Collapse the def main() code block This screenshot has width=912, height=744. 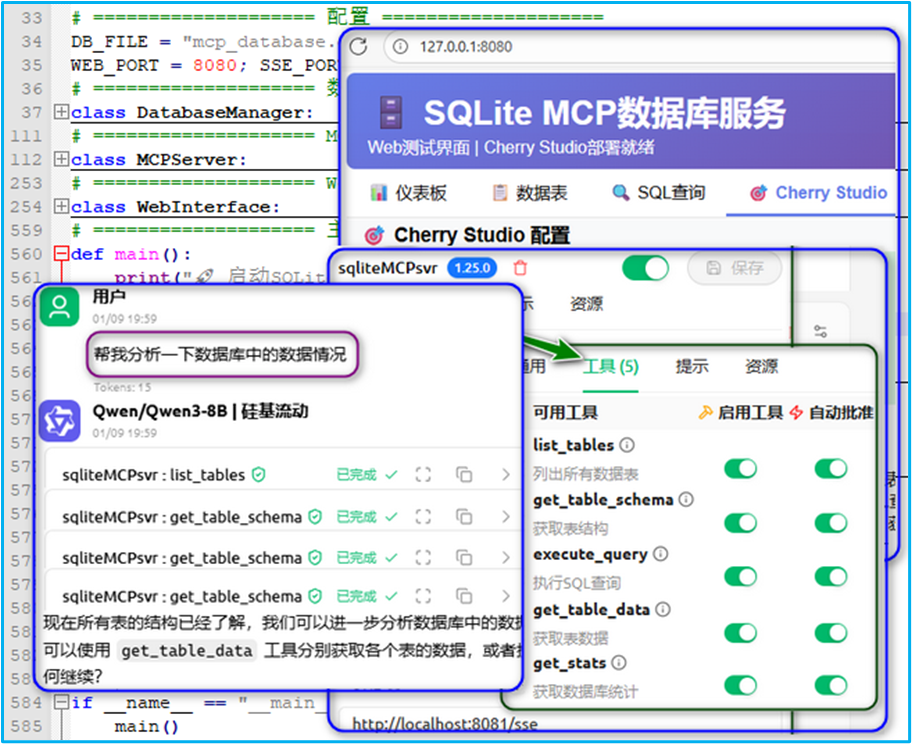click(x=61, y=254)
